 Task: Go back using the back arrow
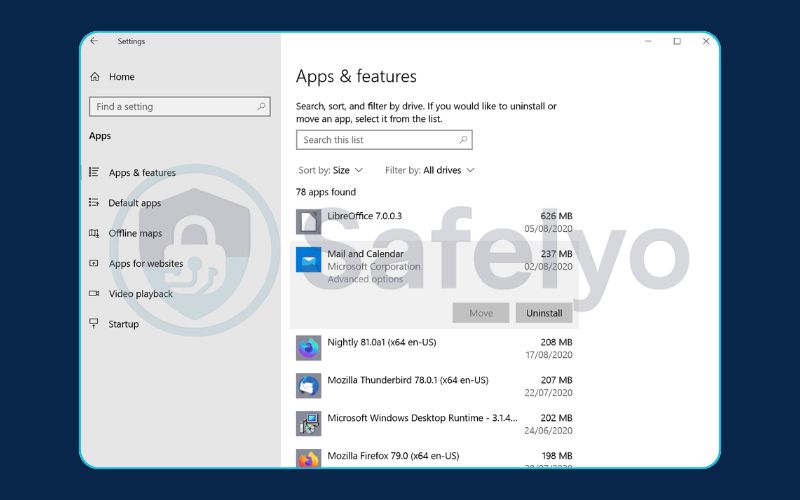(x=94, y=41)
